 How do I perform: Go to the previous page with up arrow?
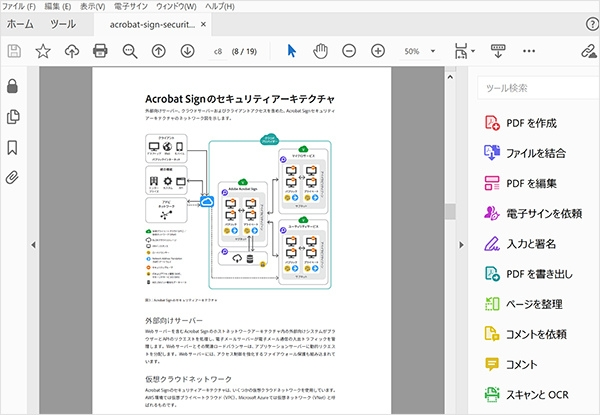point(158,50)
